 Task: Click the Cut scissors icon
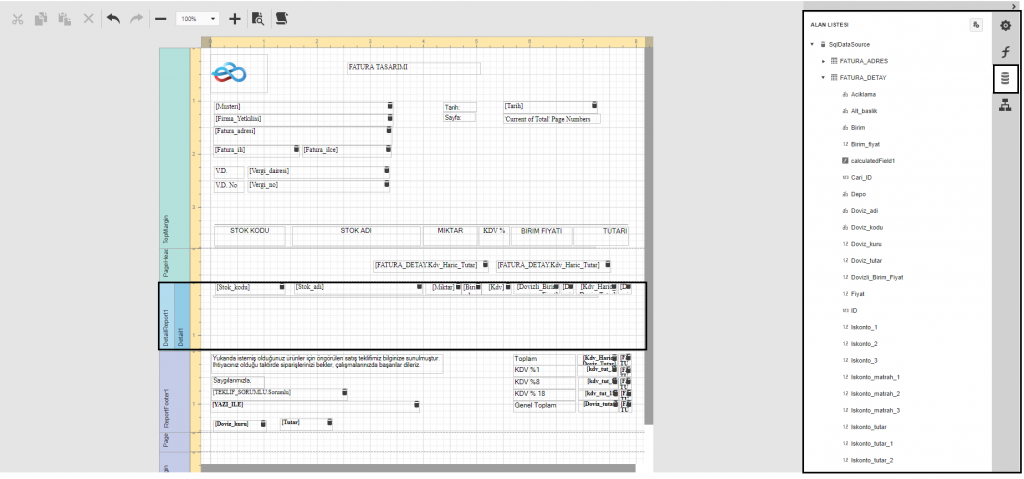click(17, 18)
